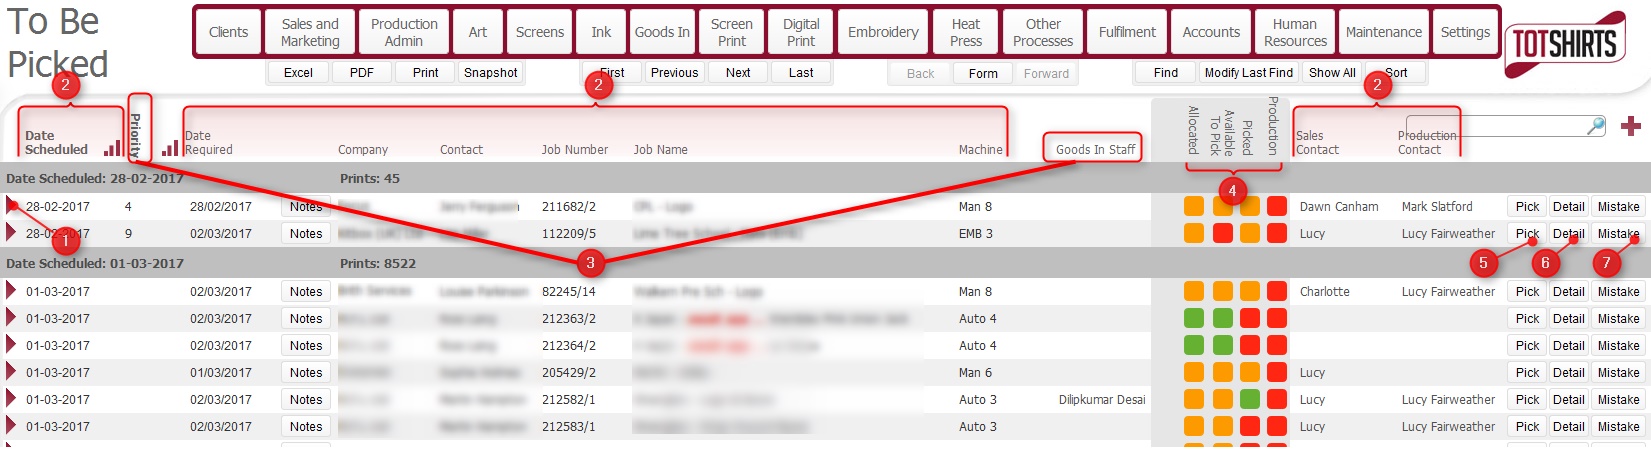Open the Embroidery menu
The image size is (1651, 452).
point(883,32)
